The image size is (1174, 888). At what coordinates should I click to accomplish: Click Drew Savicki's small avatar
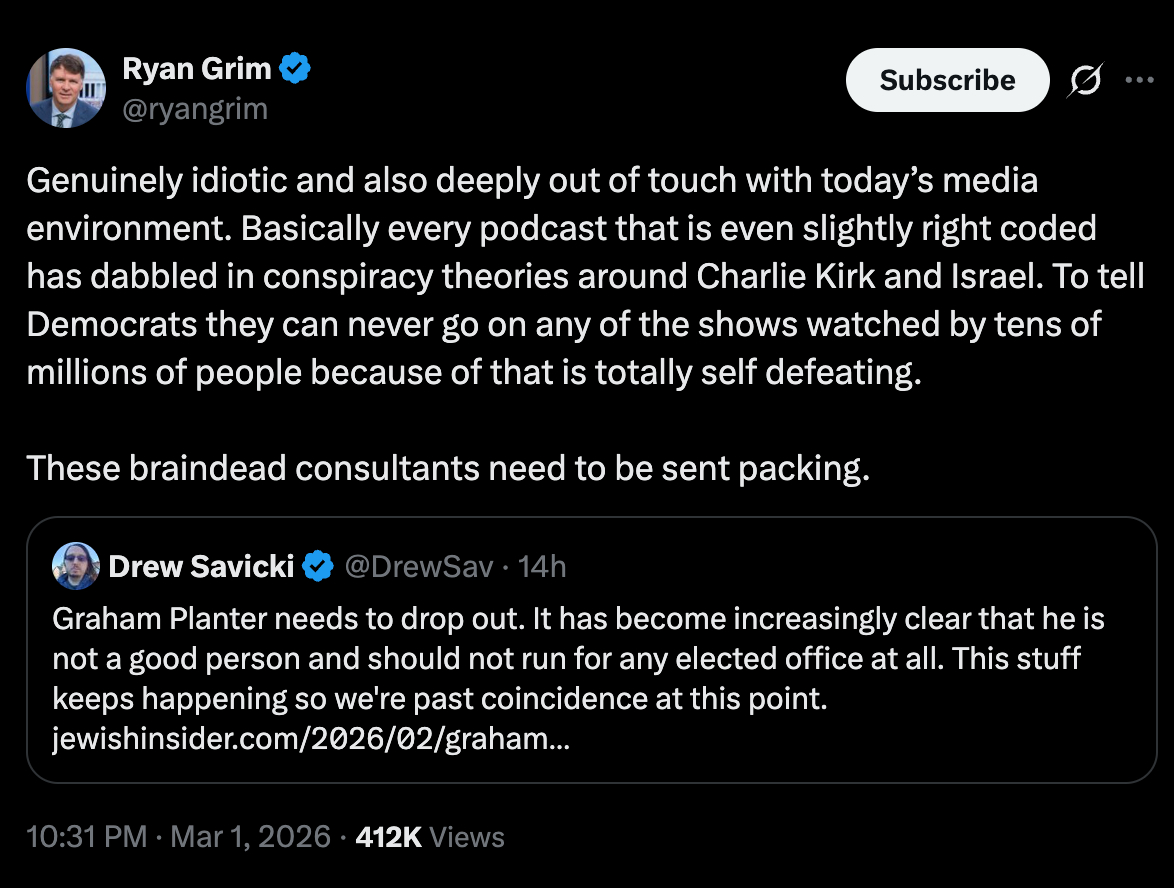coord(76,567)
